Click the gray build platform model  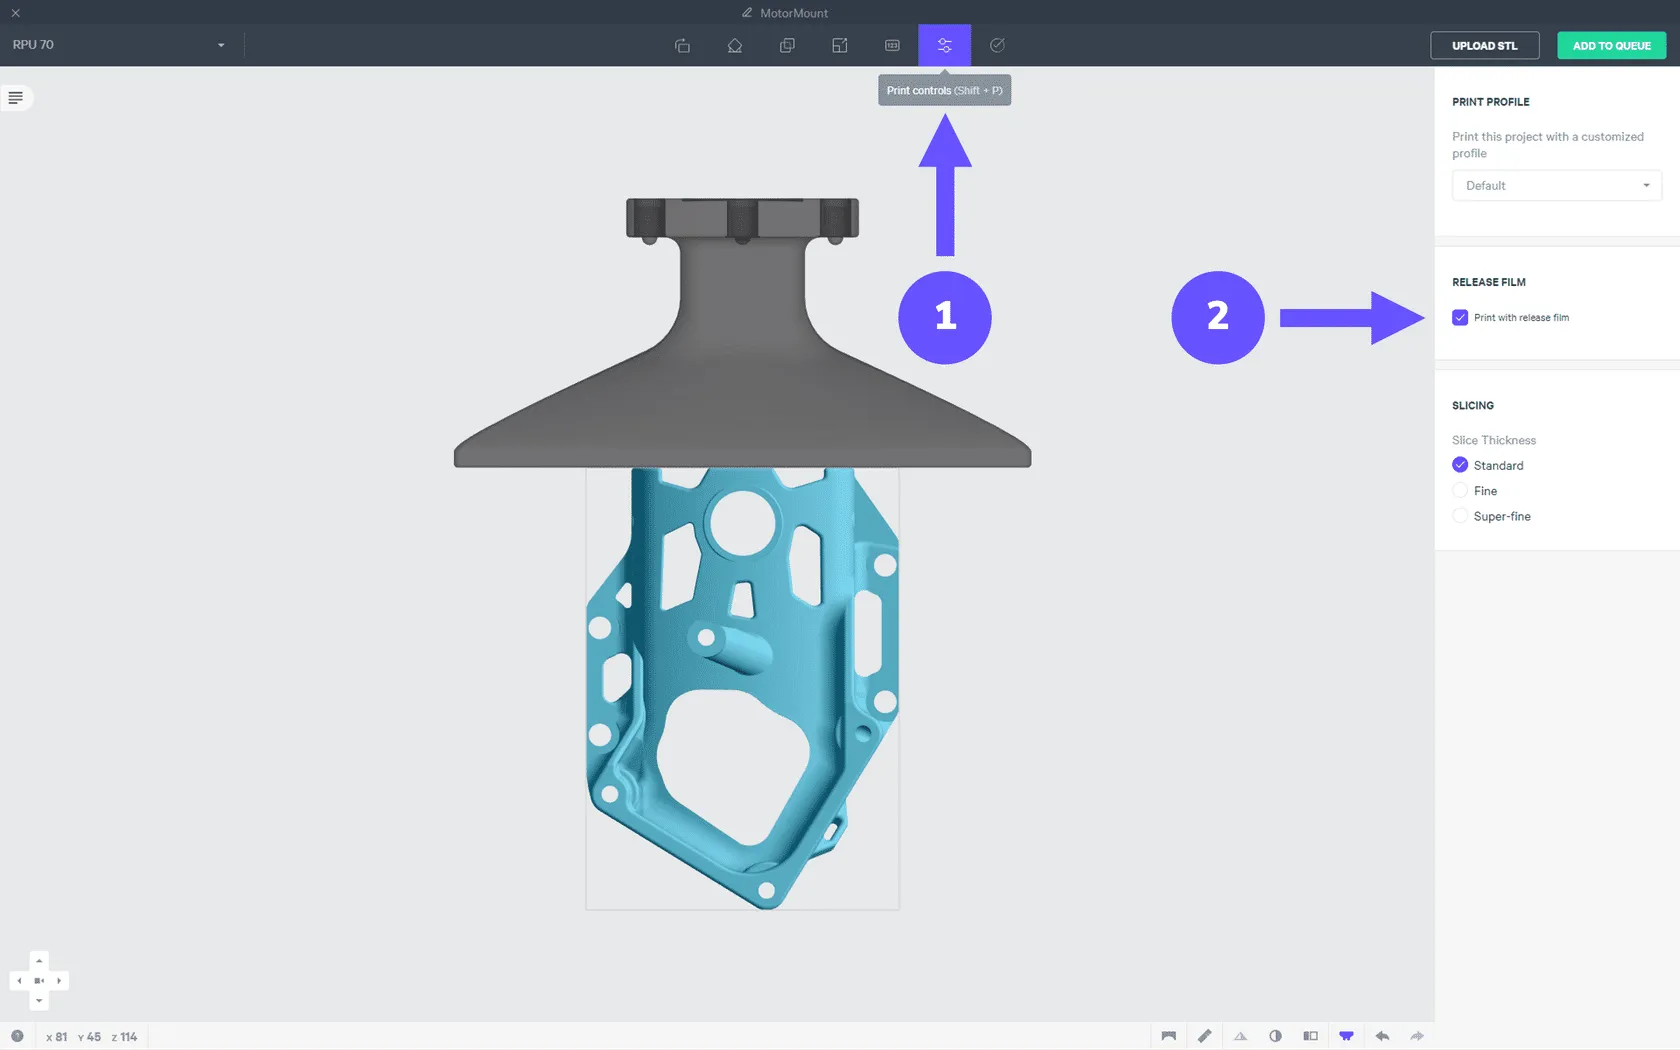click(742, 400)
